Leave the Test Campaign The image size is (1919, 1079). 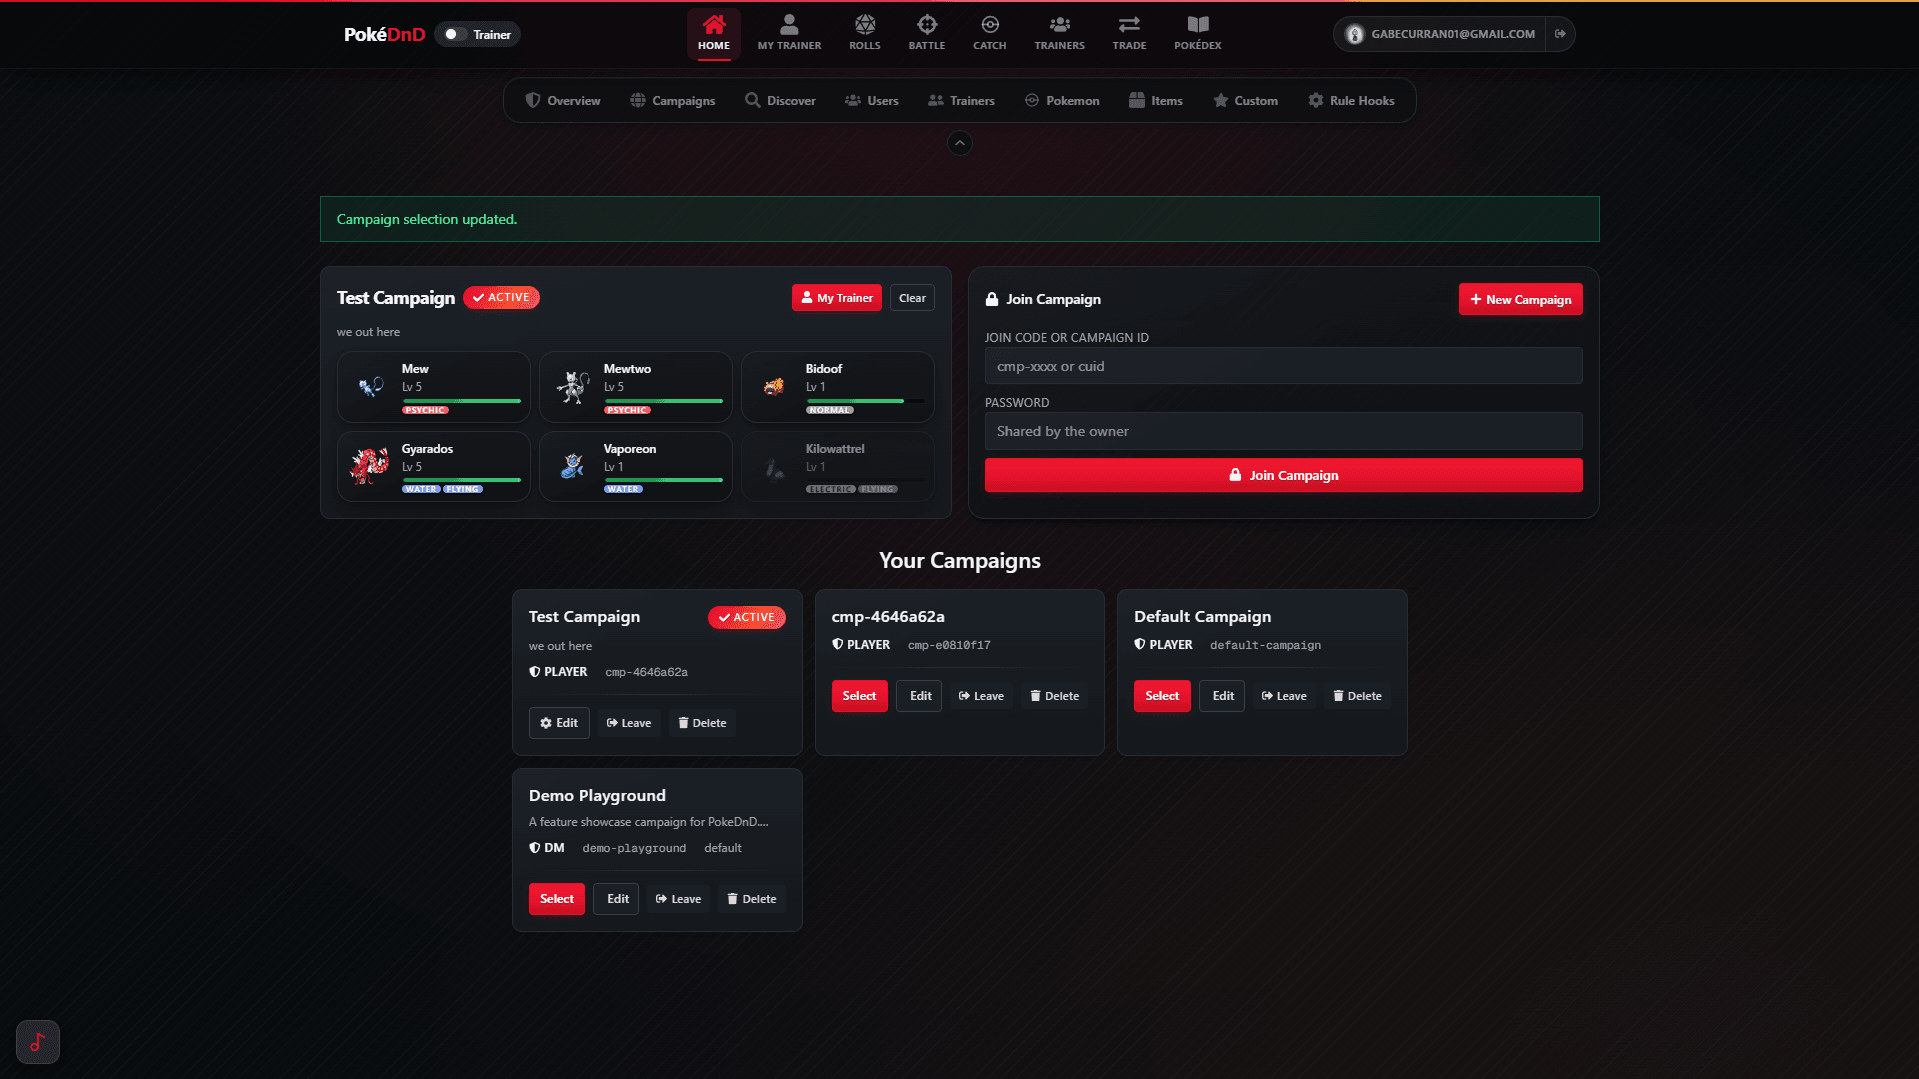[629, 723]
